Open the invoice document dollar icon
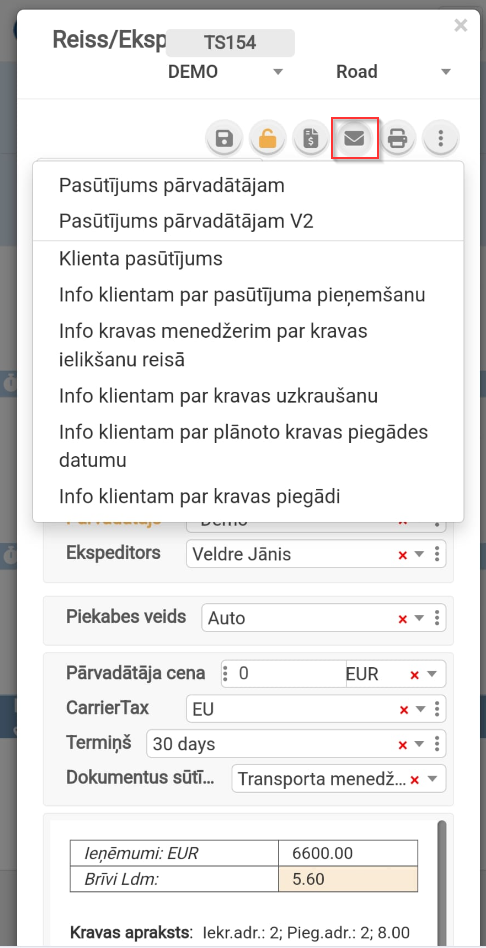Screen dimensions: 486x948 coord(311,138)
